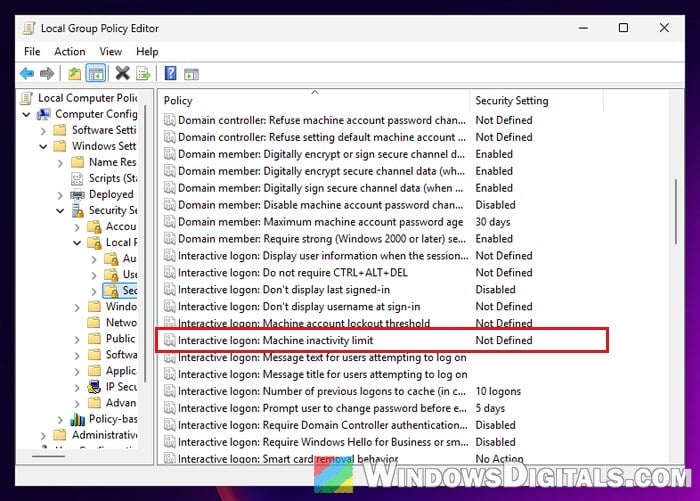Viewport: 700px width, 501px height.
Task: Open the View menu
Action: coord(111,52)
